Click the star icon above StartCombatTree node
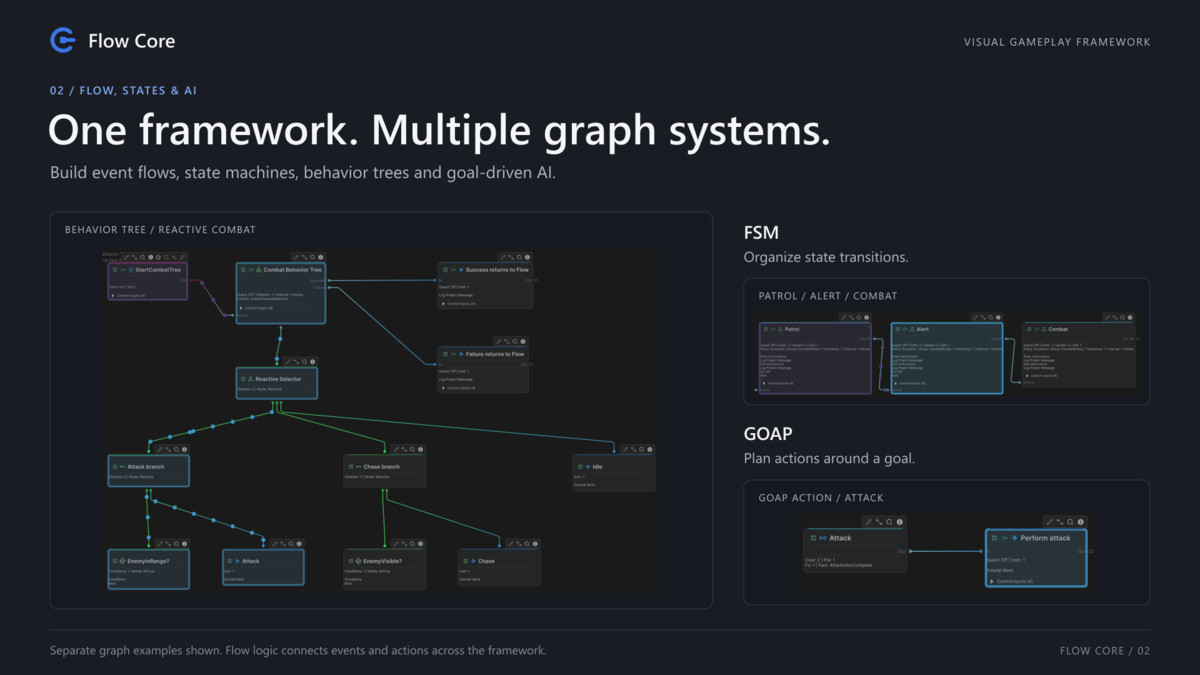The height and width of the screenshot is (675, 1200). 158,257
